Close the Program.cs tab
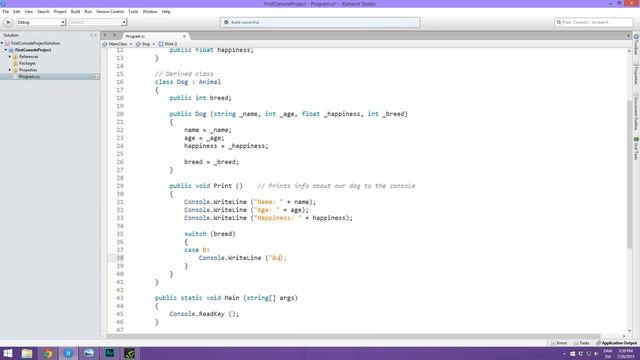Image resolution: width=640 pixels, height=360 pixels. pos(184,36)
